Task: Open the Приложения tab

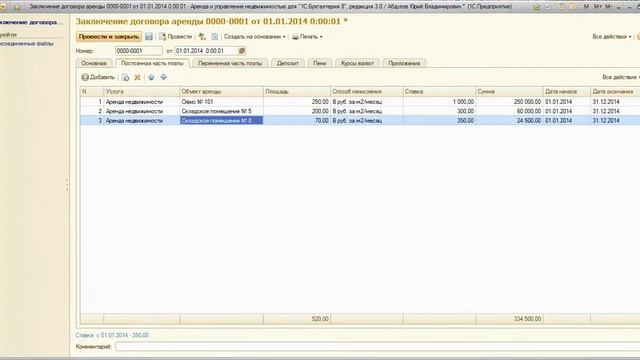Action: (x=404, y=63)
